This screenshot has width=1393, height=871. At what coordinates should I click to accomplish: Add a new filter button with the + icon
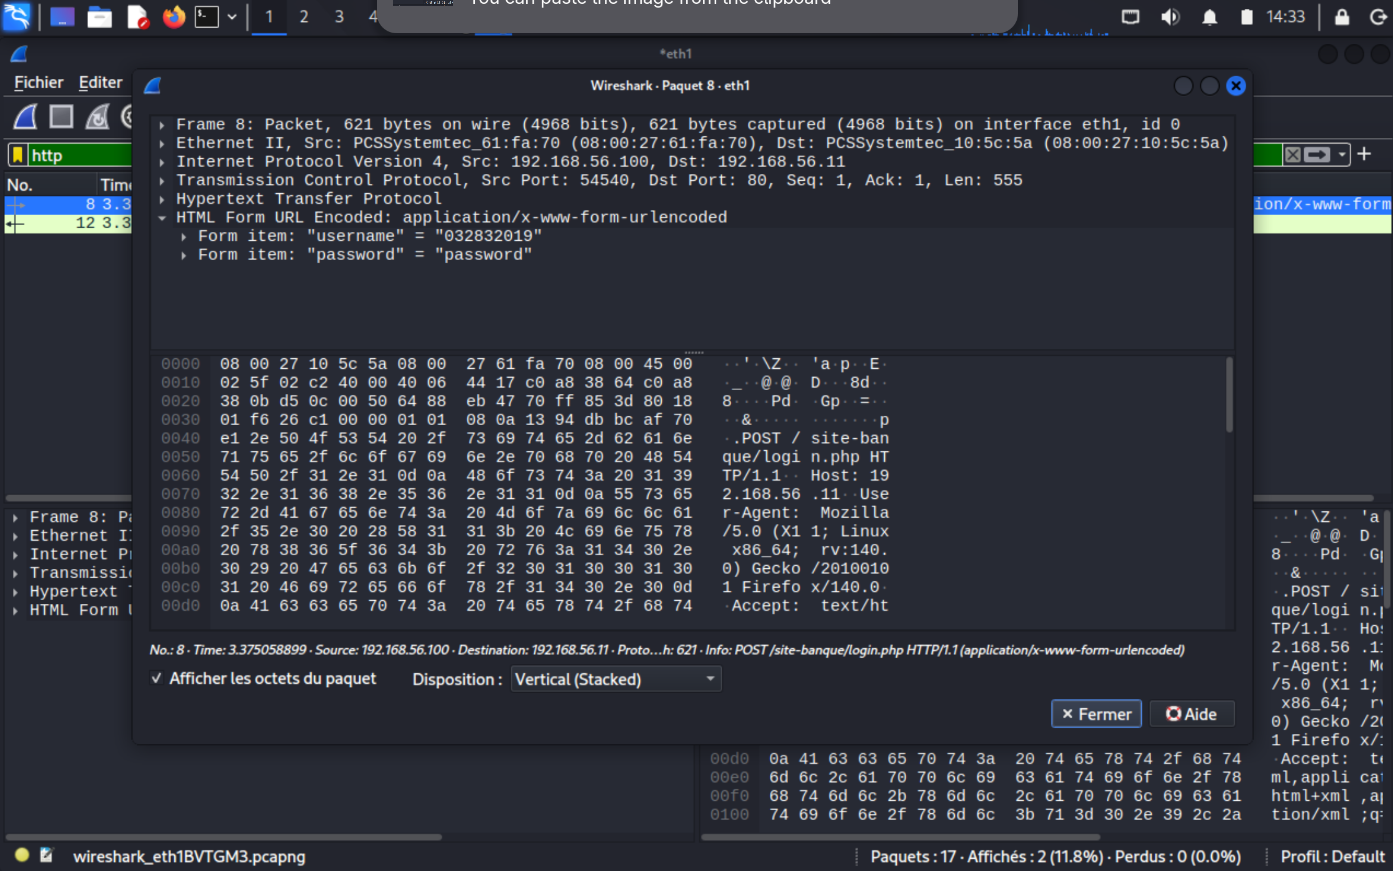(1364, 155)
